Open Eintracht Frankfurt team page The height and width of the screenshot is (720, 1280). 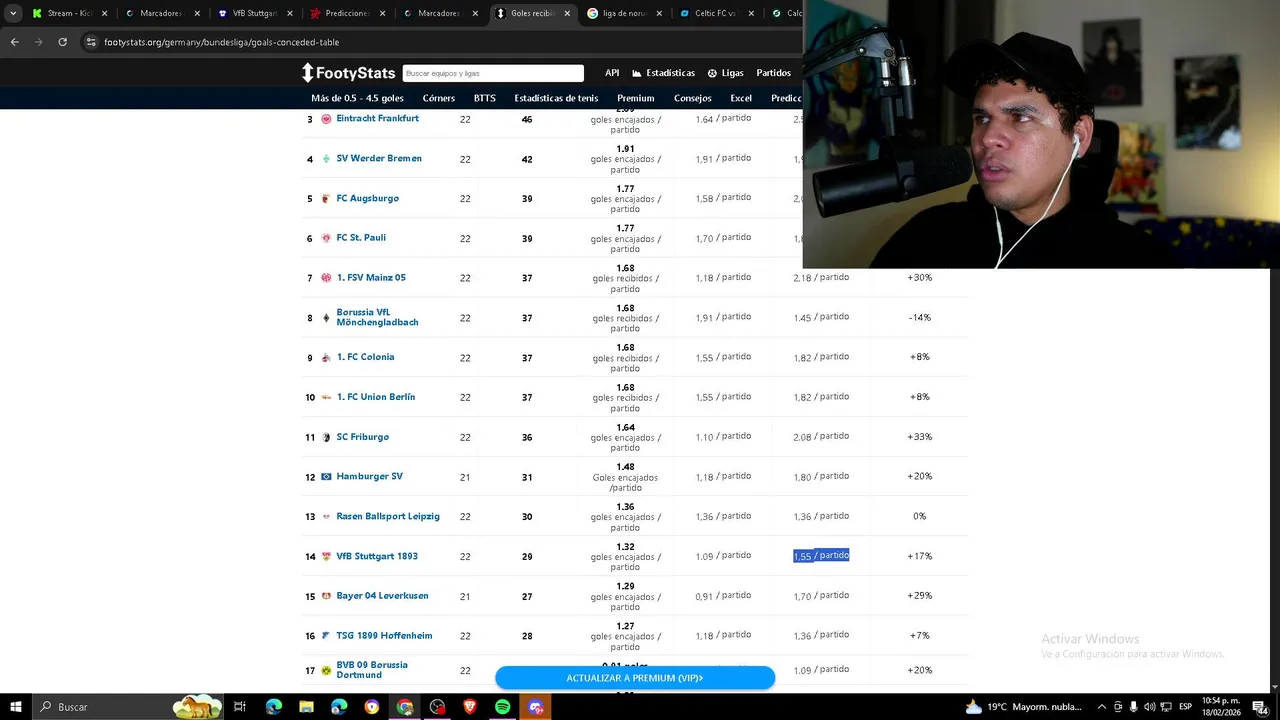(x=377, y=118)
